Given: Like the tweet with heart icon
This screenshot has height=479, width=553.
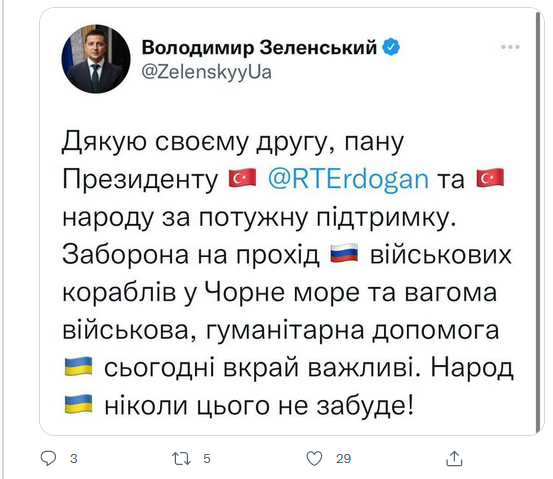Looking at the screenshot, I should (314, 459).
